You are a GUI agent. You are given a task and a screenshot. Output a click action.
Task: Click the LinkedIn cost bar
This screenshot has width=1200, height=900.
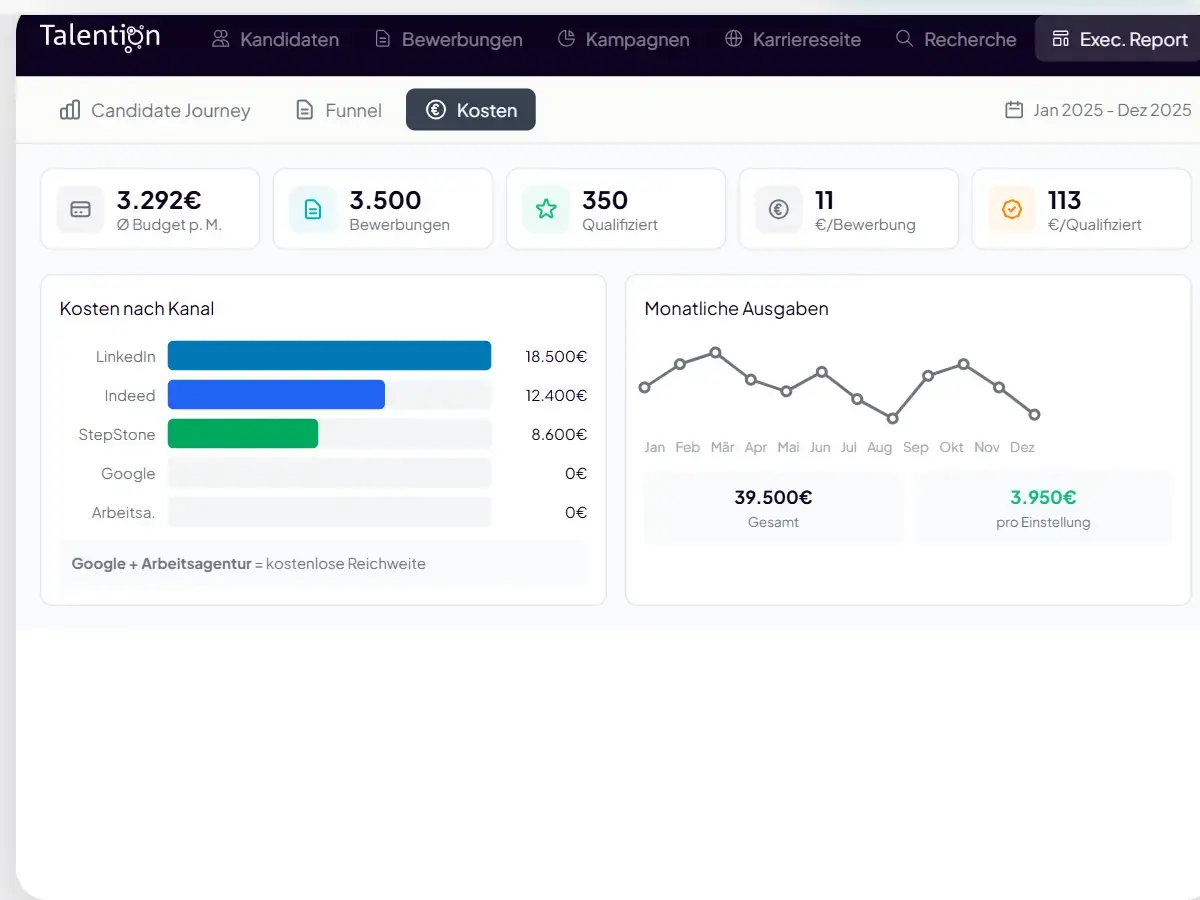point(329,355)
